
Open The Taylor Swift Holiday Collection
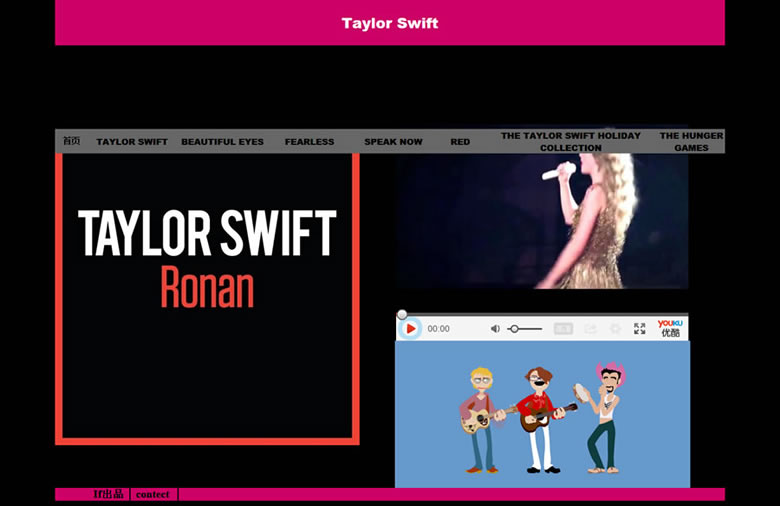pyautogui.click(x=570, y=141)
